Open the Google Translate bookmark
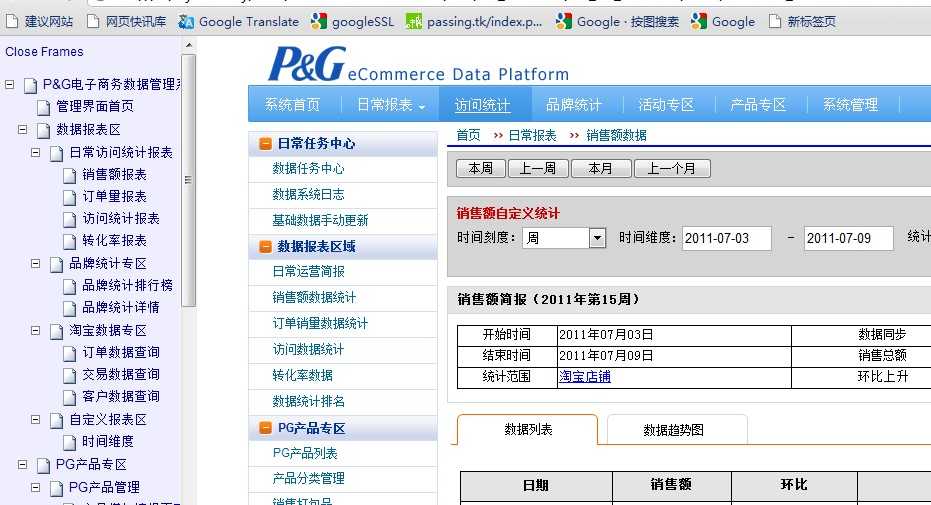Viewport: 931px width, 505px height. coord(239,22)
